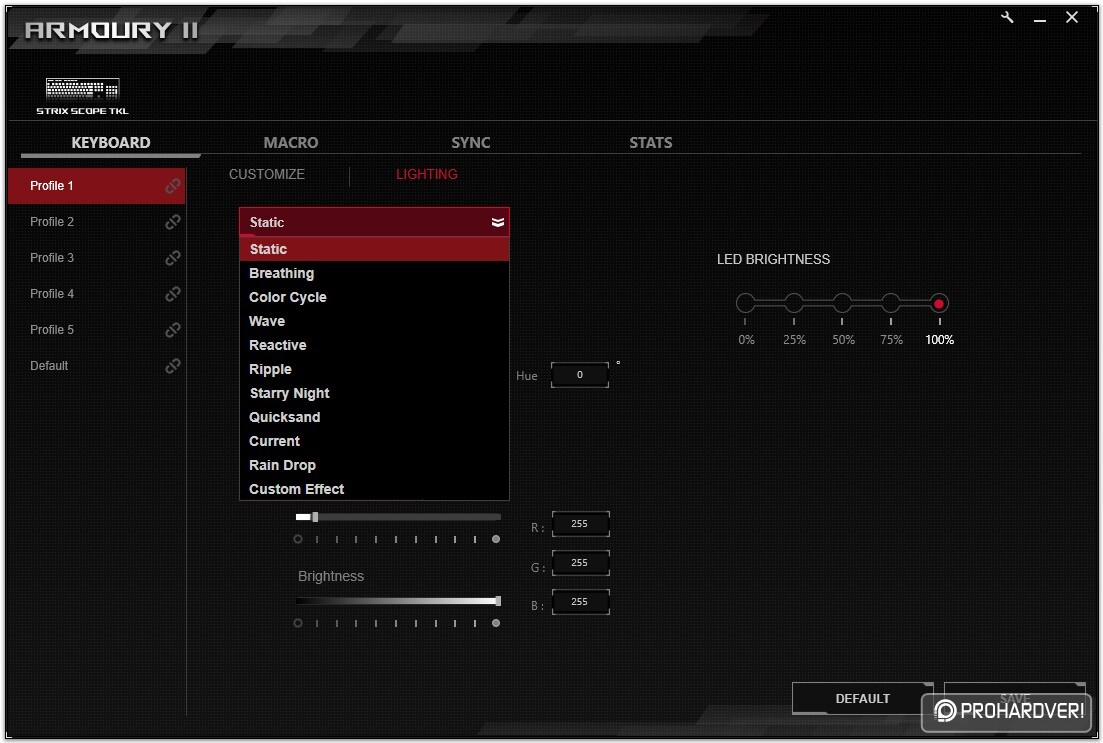Choose Reactive lighting effect
Screen dimensions: 1103x743
coord(374,345)
